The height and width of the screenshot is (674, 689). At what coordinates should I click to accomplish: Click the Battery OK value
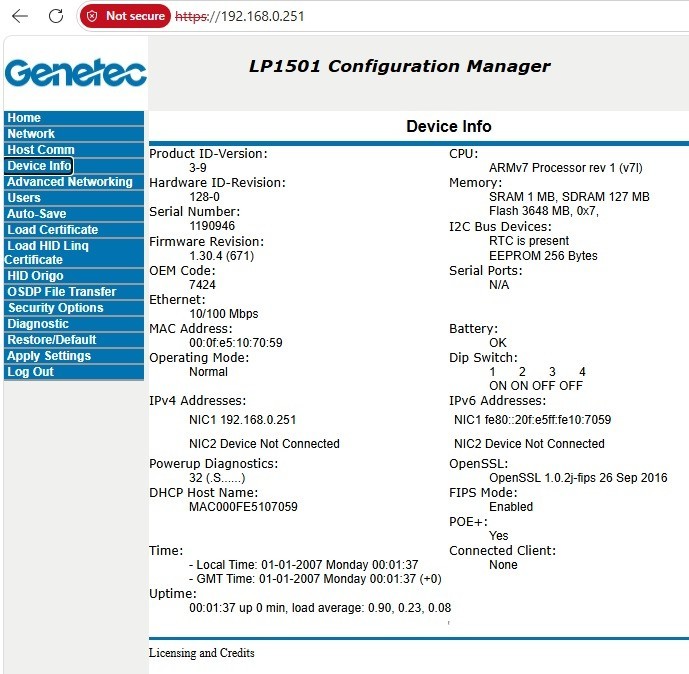[498, 343]
